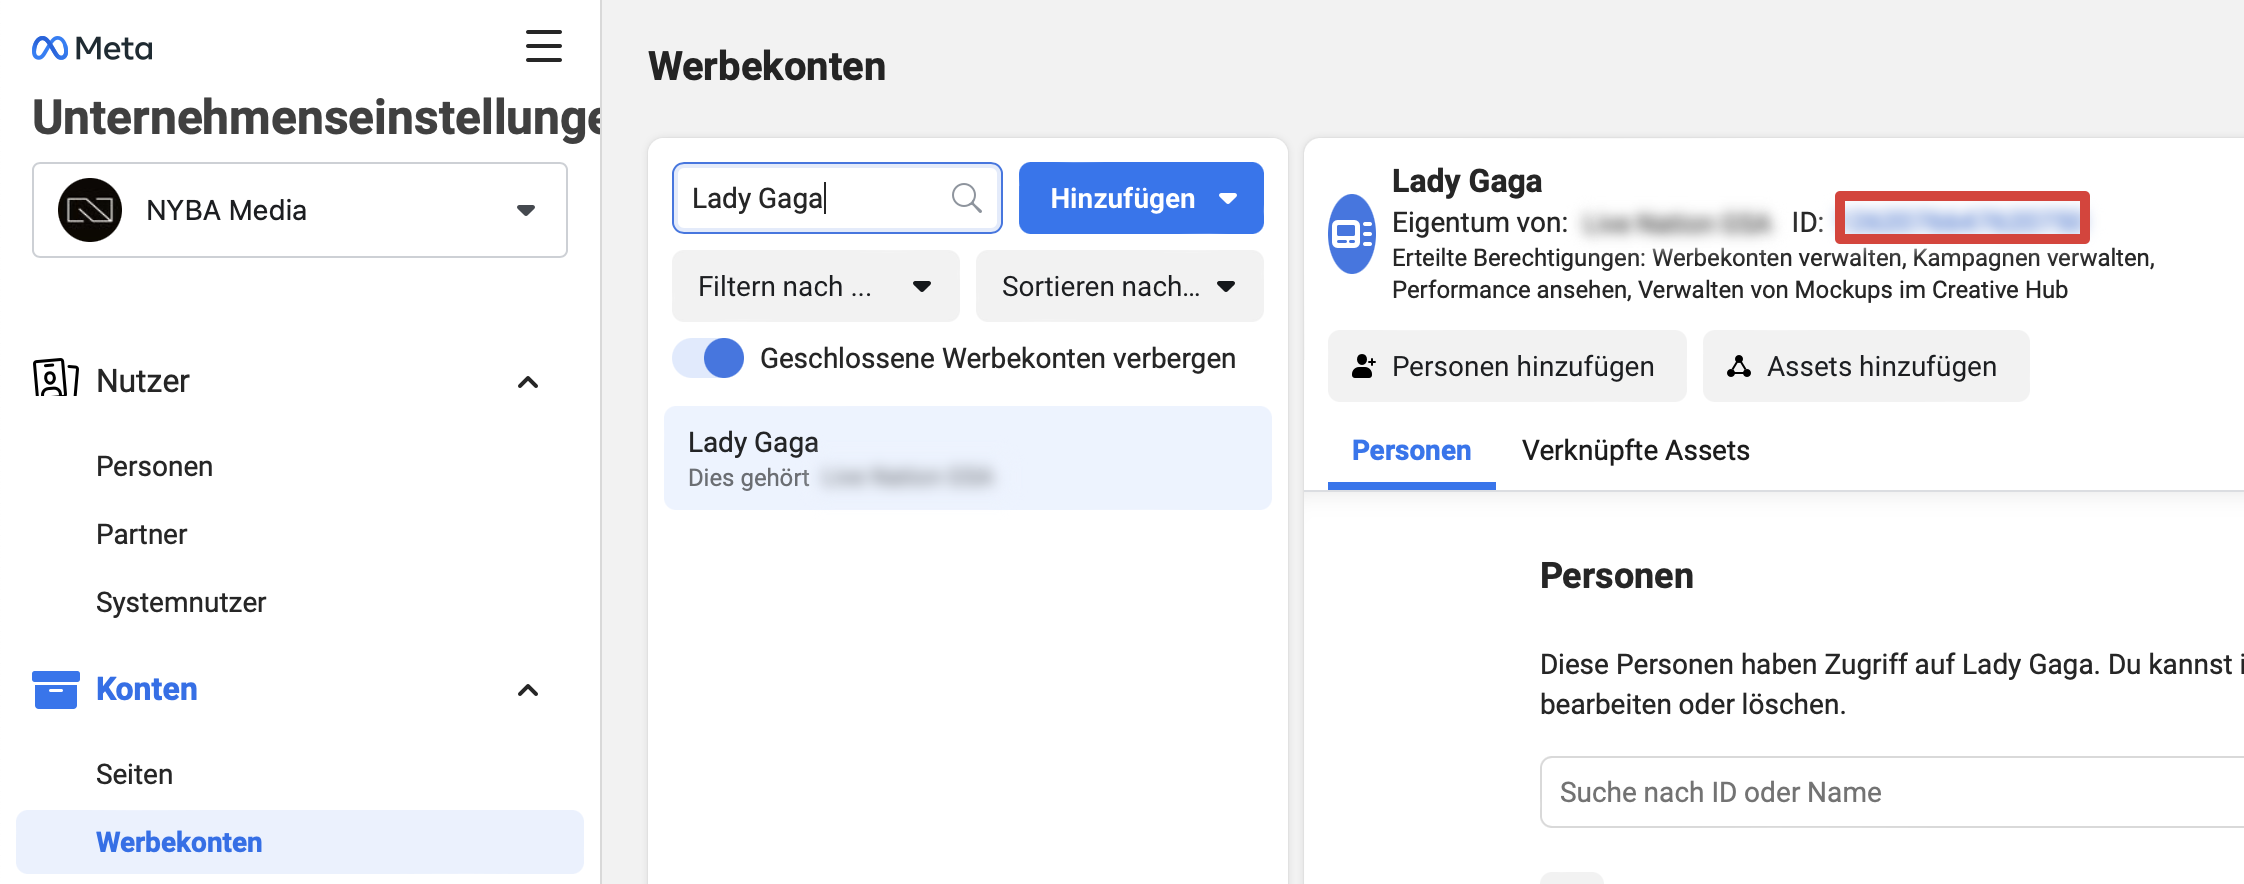Click the Nutzer section icon
Screen dimensions: 2244x884
point(55,379)
